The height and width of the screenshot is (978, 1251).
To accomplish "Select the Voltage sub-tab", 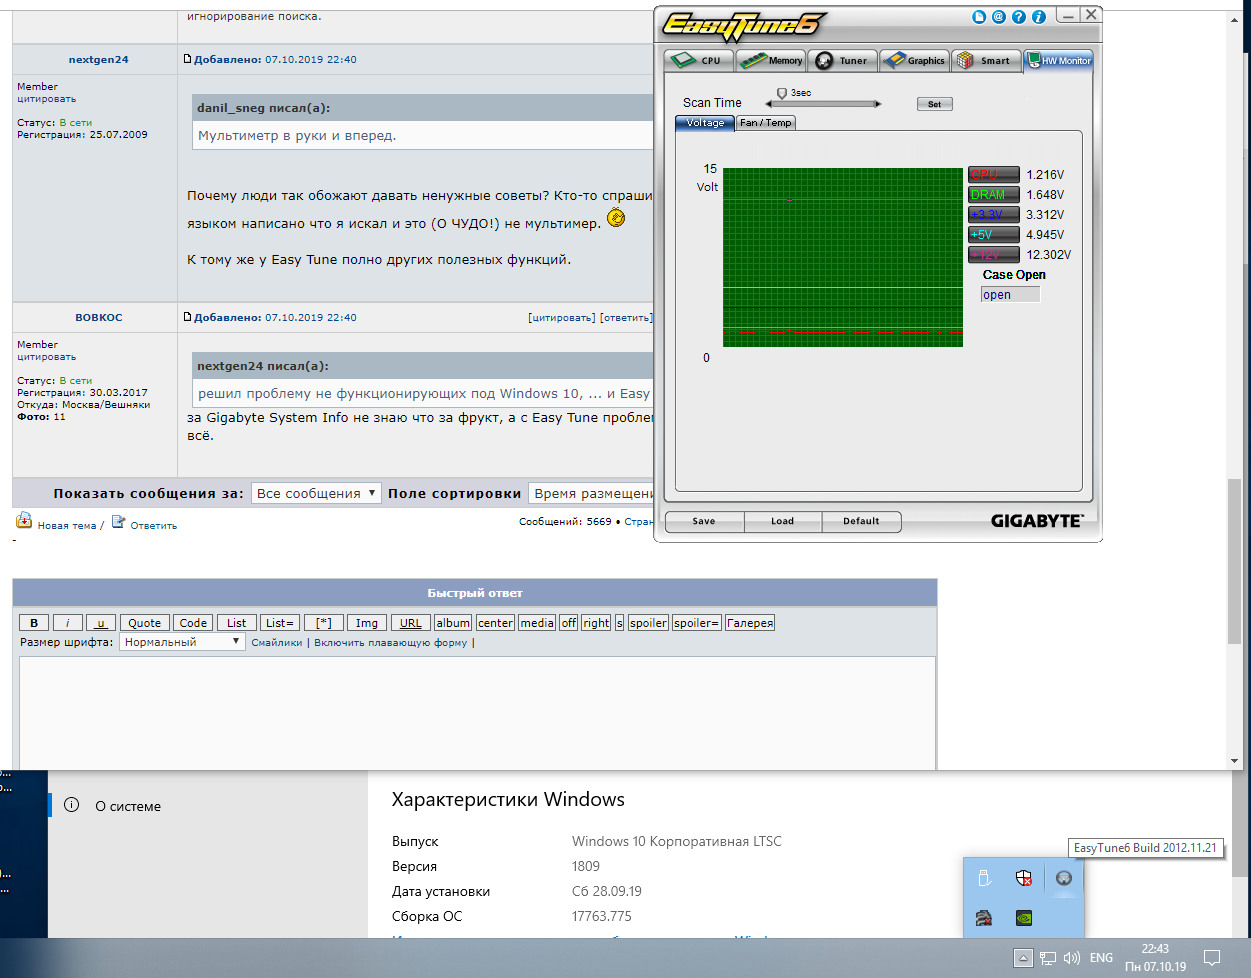I will coord(705,123).
